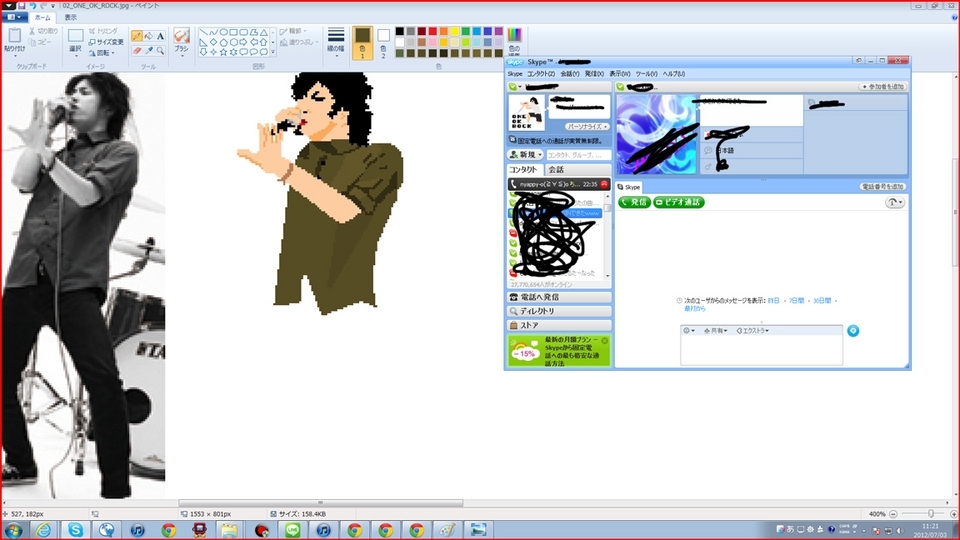Screen dimensions: 960x540
Task: Click the Crop (トリミング) button
Action: tap(103, 31)
